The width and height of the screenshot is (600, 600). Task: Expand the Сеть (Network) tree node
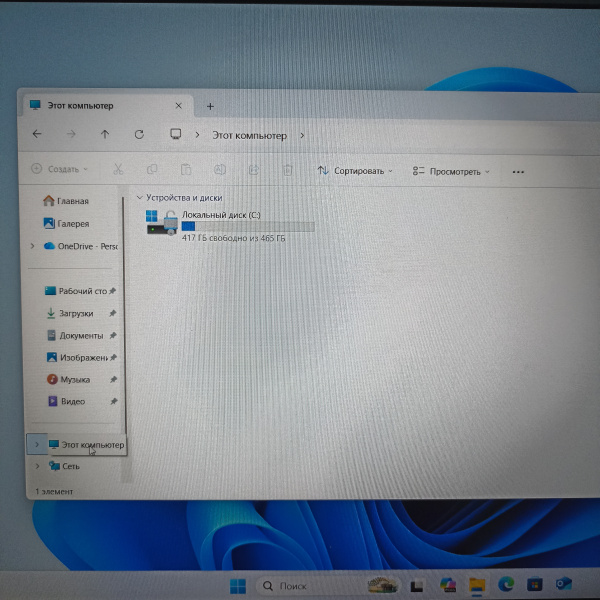[37, 466]
